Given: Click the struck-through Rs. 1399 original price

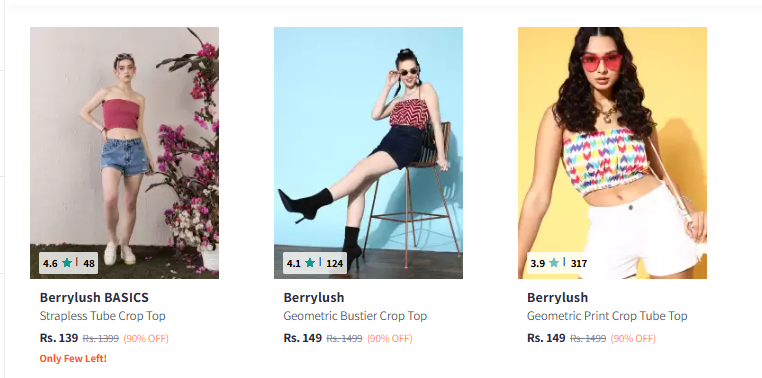Looking at the screenshot, I should pos(101,338).
